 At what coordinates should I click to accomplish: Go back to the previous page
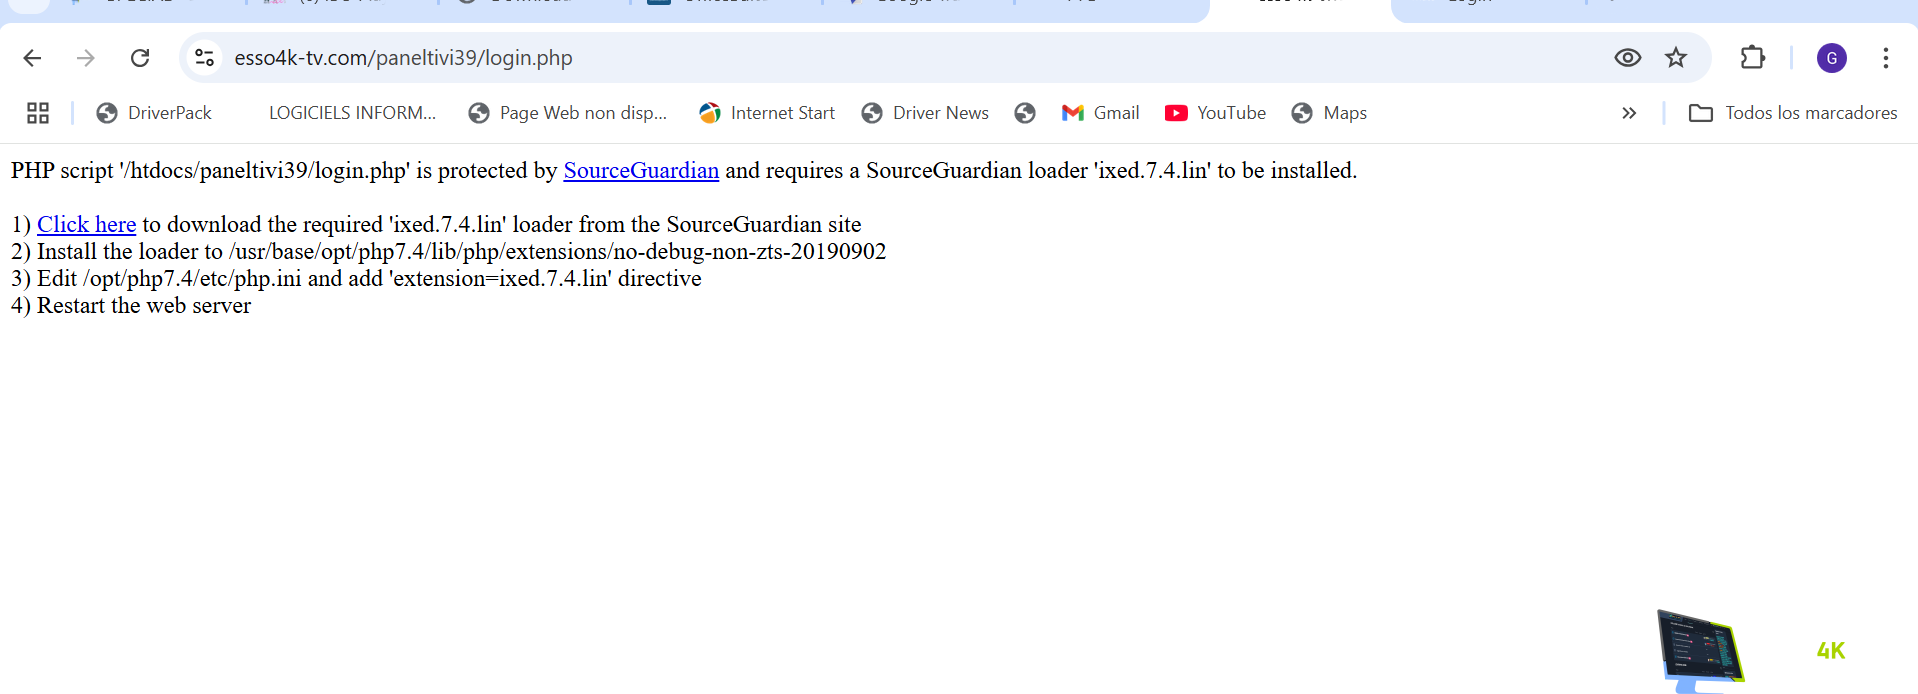click(32, 58)
